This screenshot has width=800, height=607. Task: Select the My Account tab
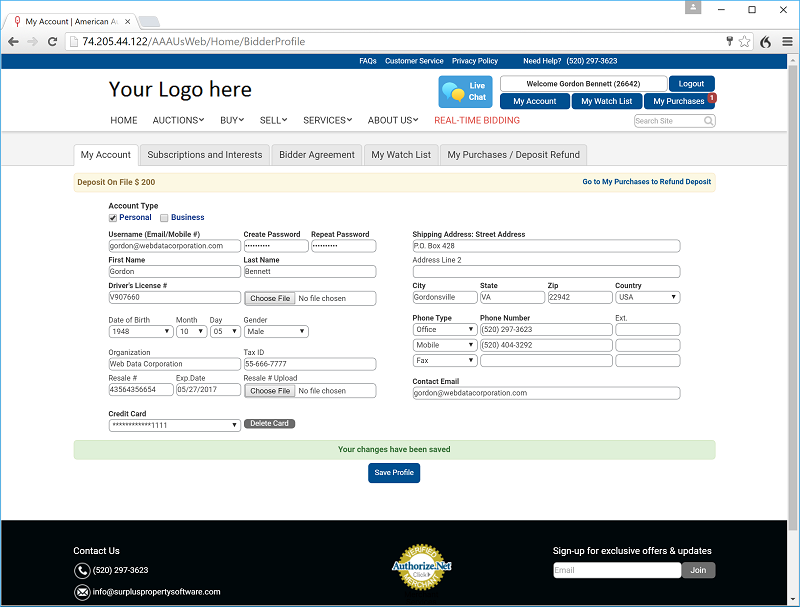tap(106, 155)
